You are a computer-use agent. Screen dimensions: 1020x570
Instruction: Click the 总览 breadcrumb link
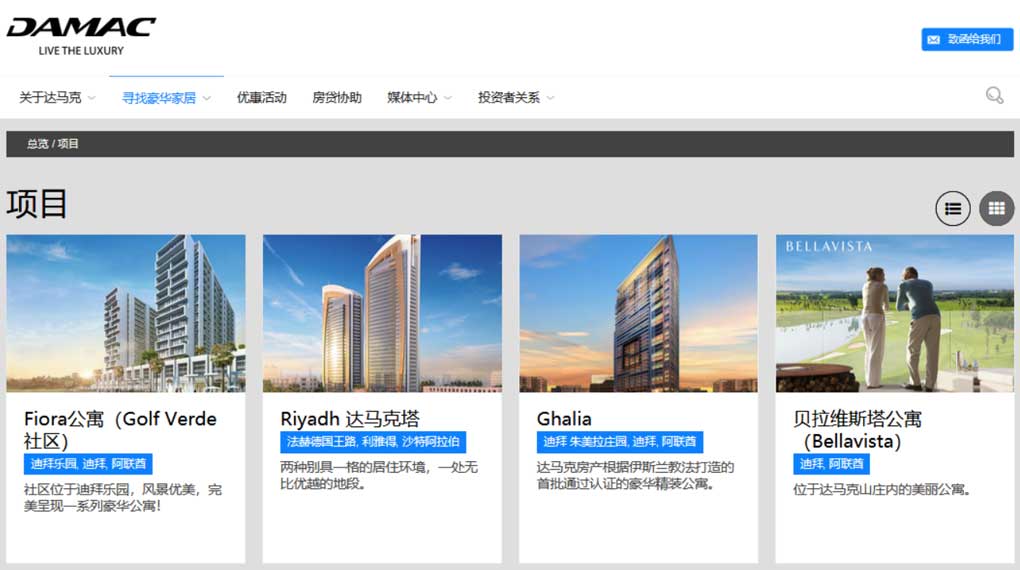click(37, 144)
